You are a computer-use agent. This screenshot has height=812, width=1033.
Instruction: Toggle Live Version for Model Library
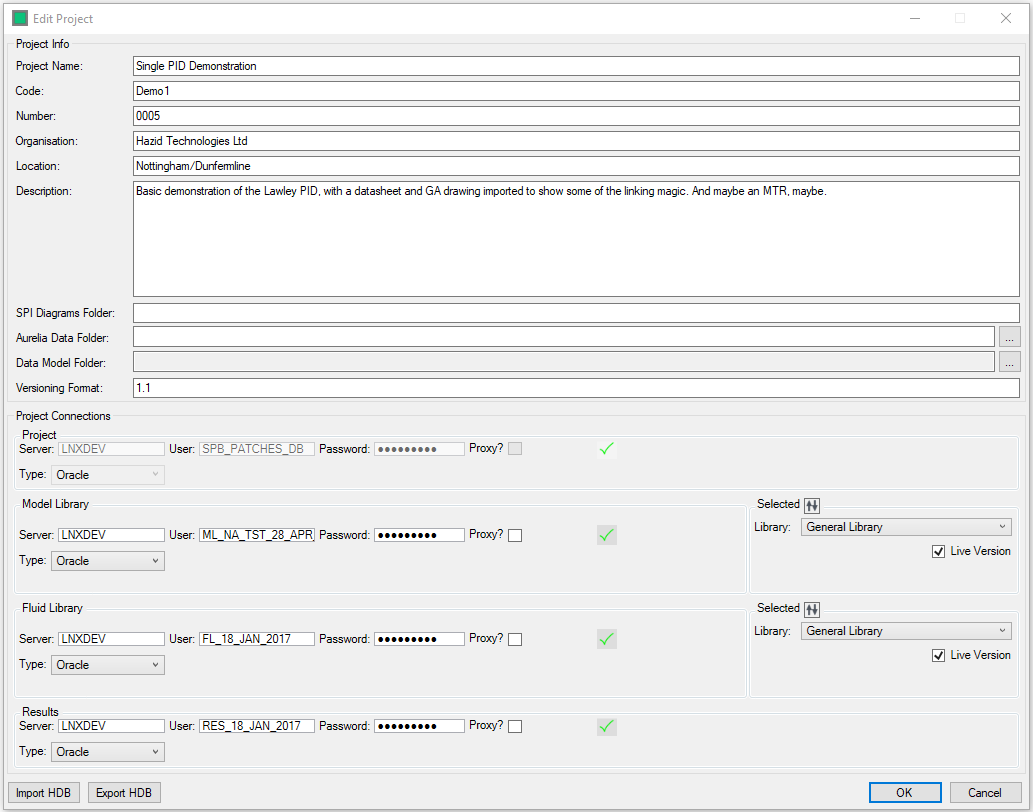pos(938,551)
